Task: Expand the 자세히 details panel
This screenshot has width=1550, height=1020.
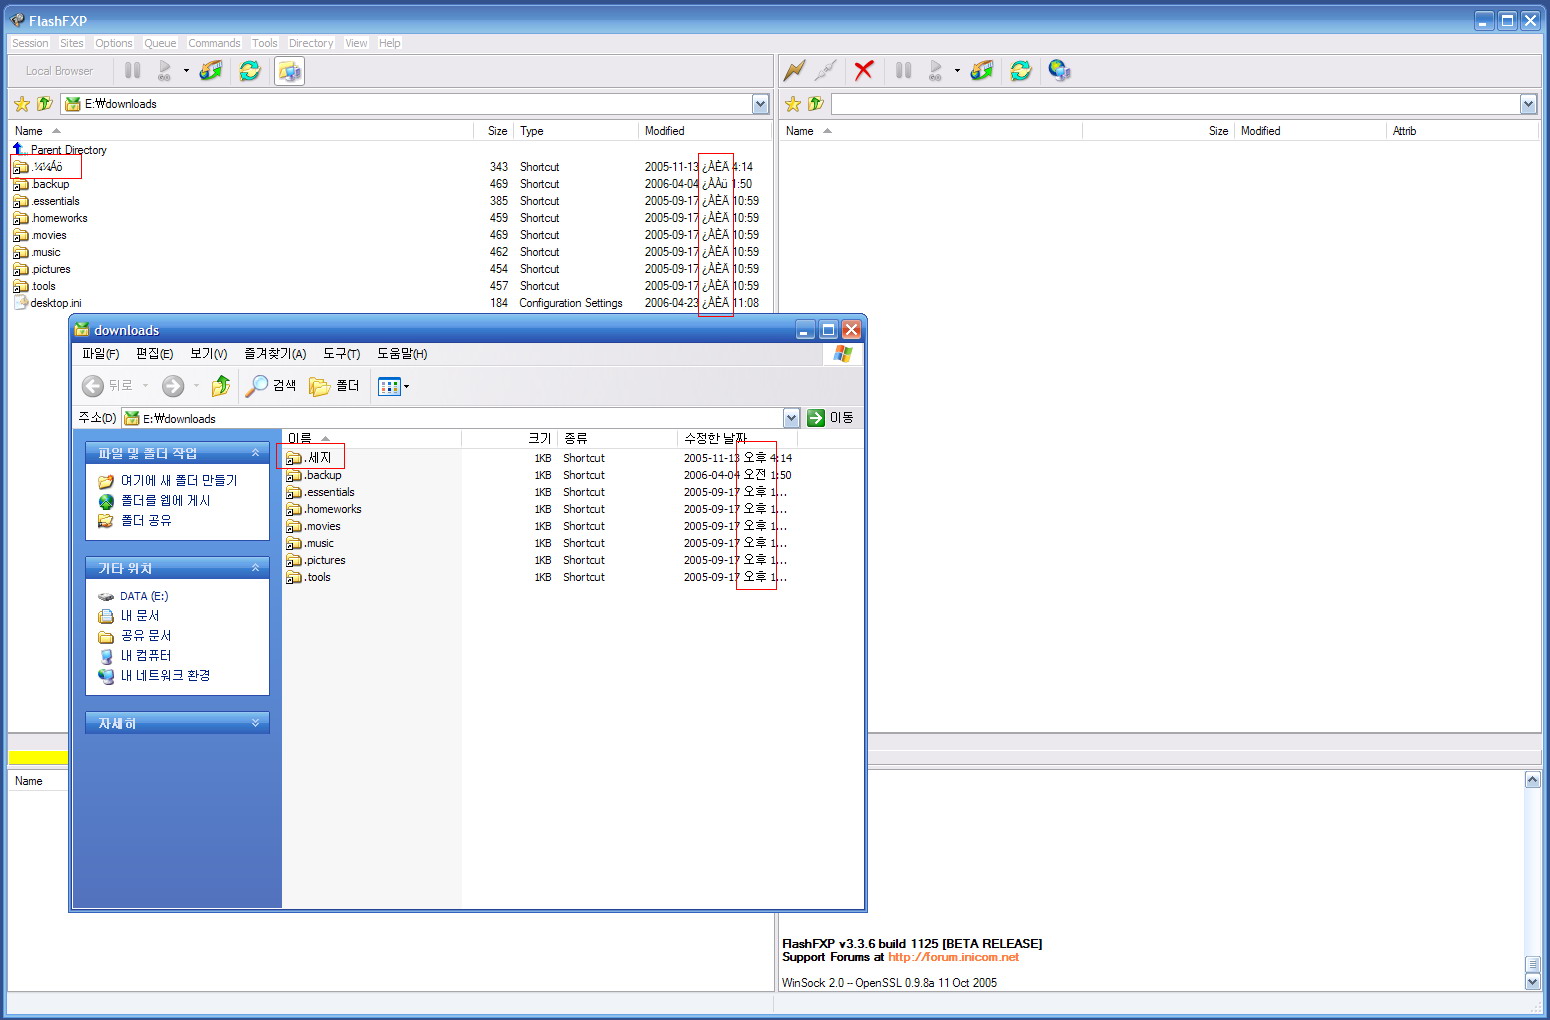Action: [x=255, y=723]
